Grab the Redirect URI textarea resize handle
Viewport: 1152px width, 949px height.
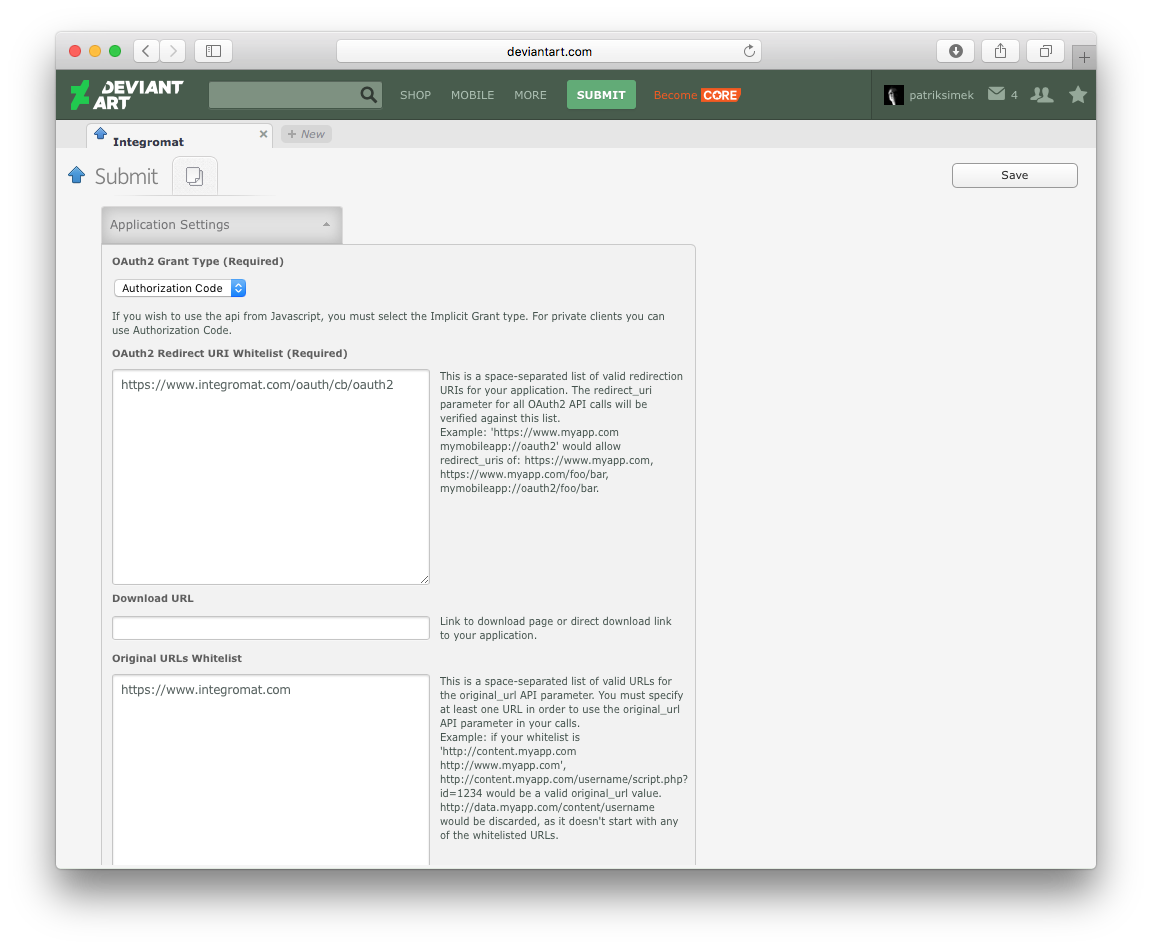pyautogui.click(x=424, y=580)
